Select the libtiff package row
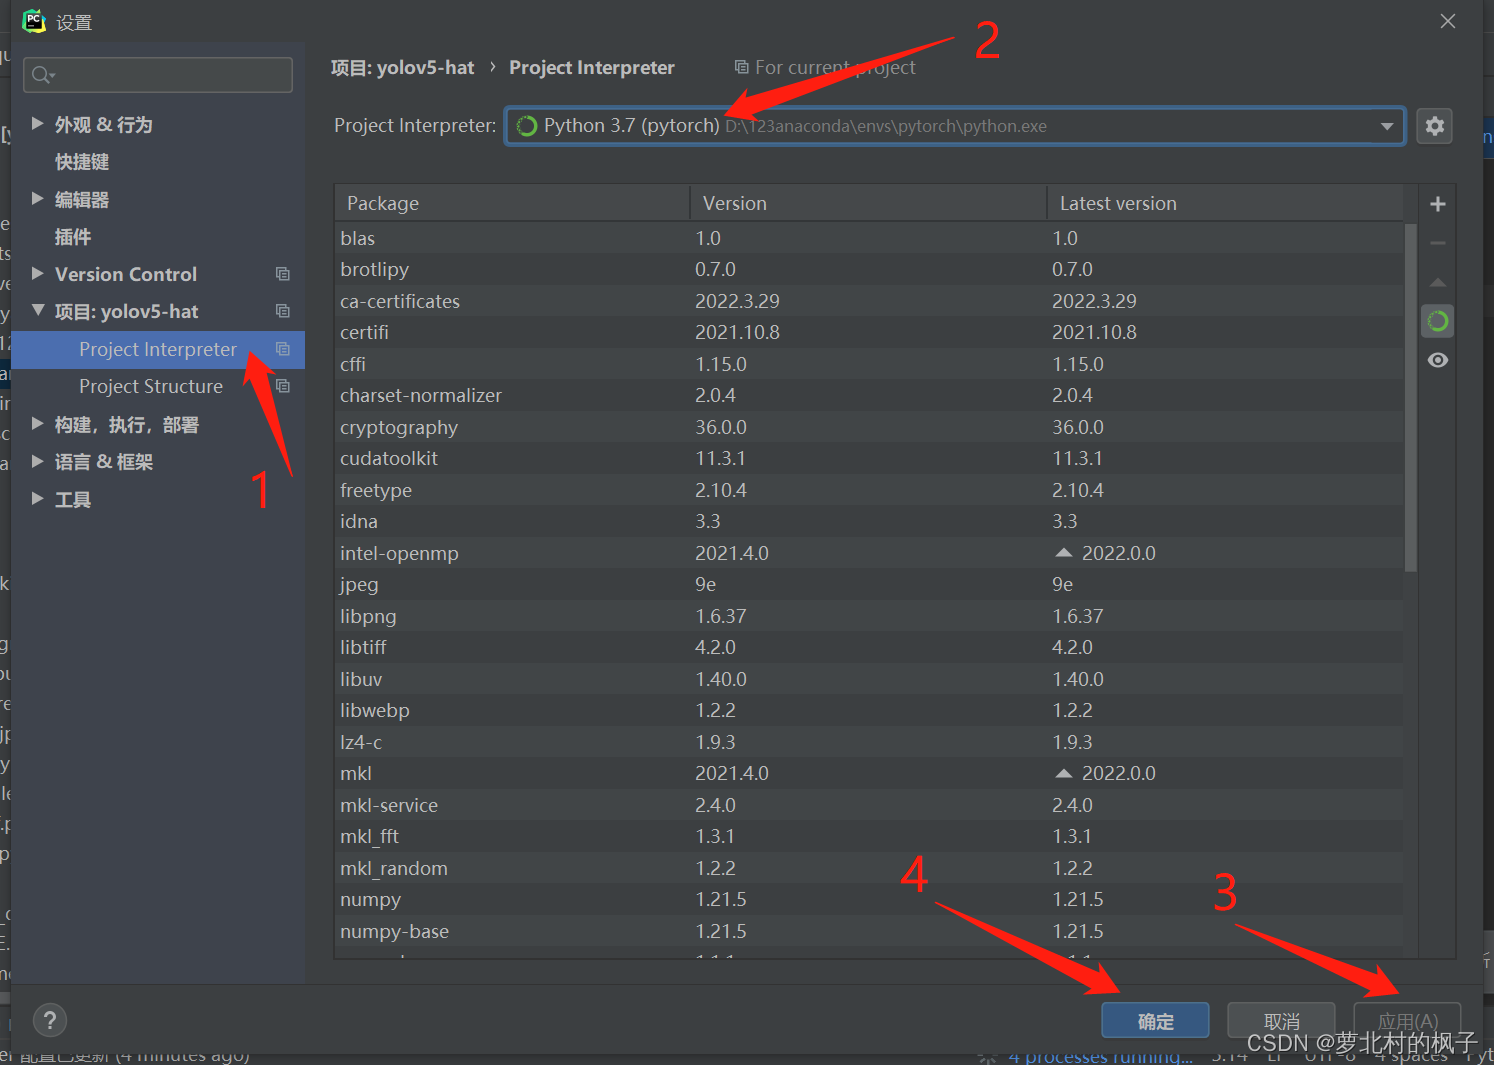 click(x=869, y=648)
